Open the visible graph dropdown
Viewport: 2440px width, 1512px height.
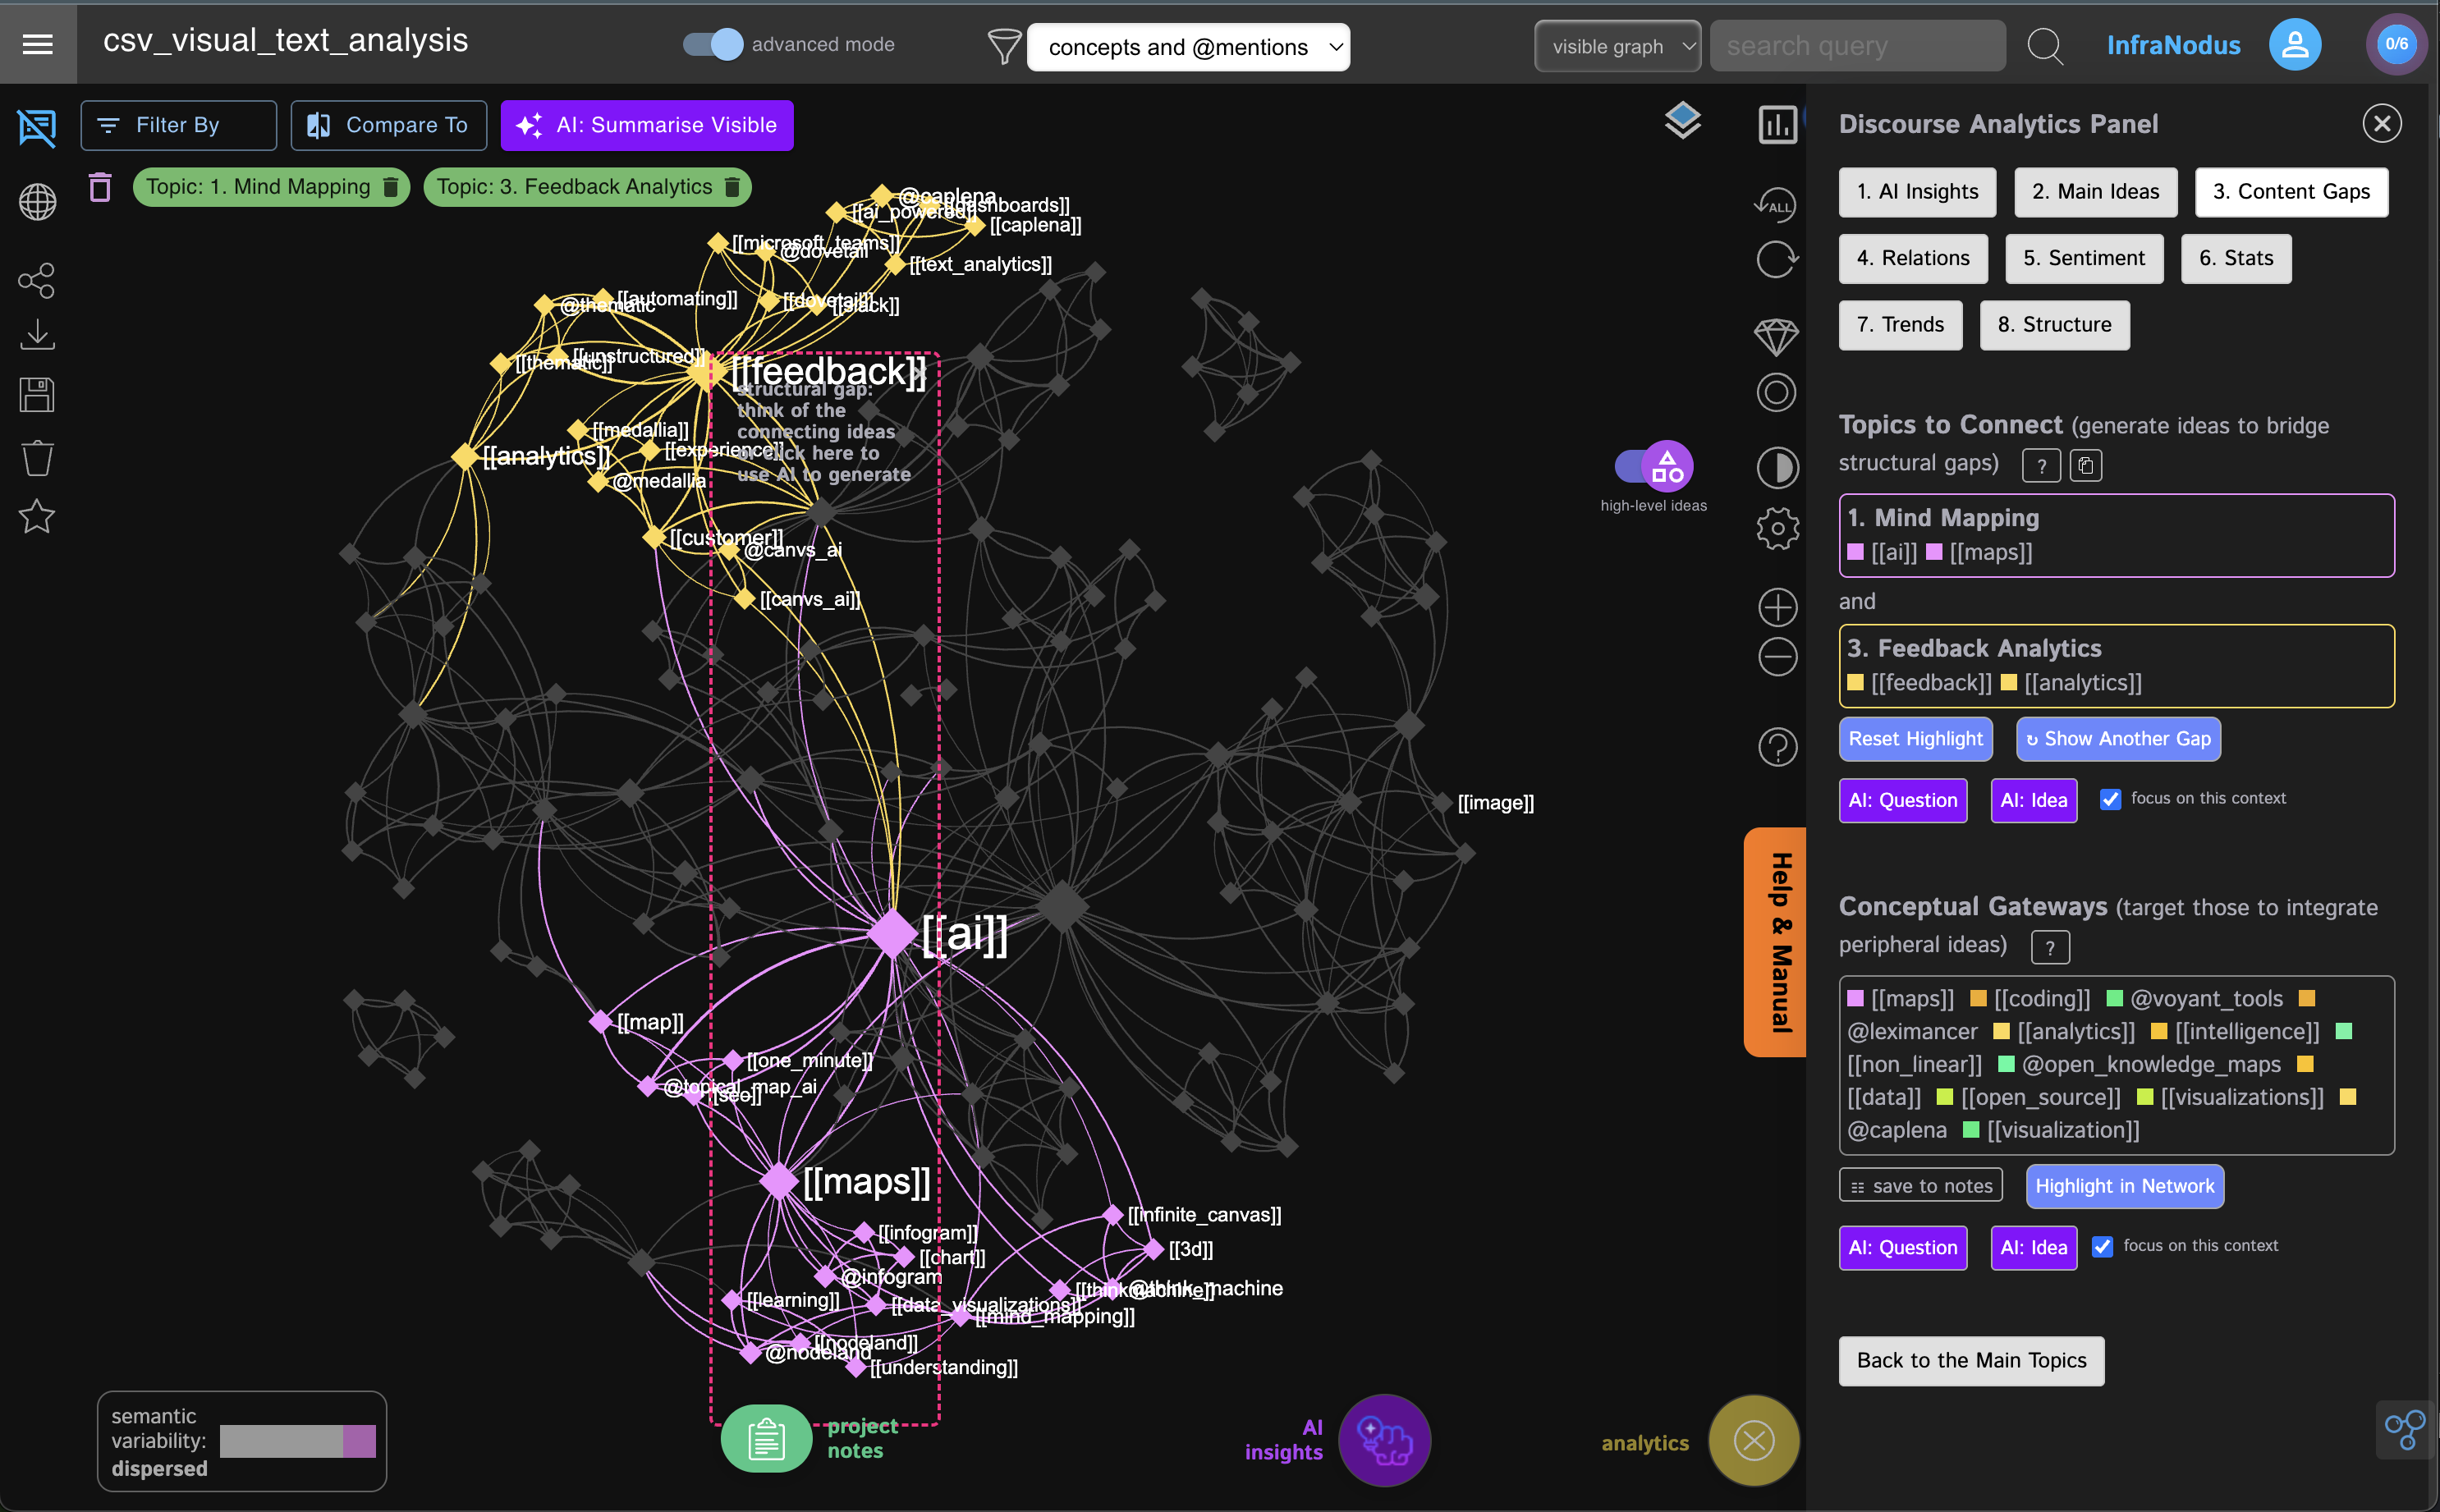tap(1617, 46)
